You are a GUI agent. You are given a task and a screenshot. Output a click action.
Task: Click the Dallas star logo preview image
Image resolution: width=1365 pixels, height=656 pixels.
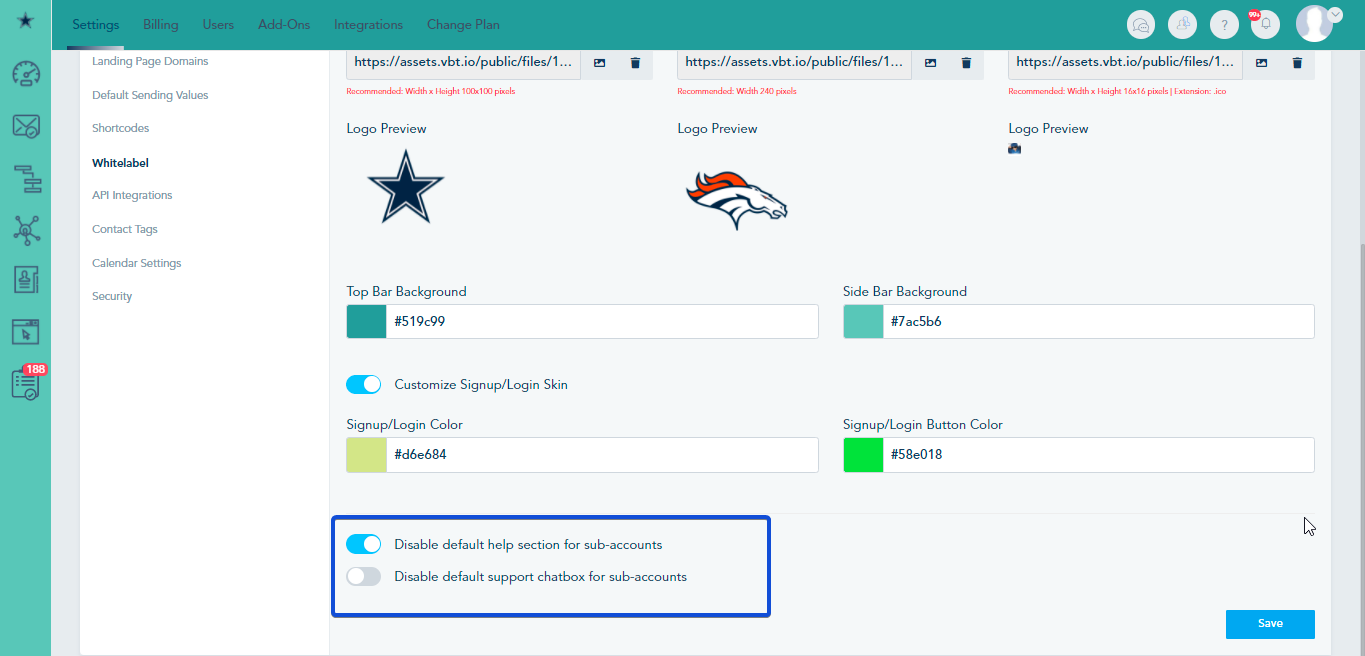tap(405, 186)
